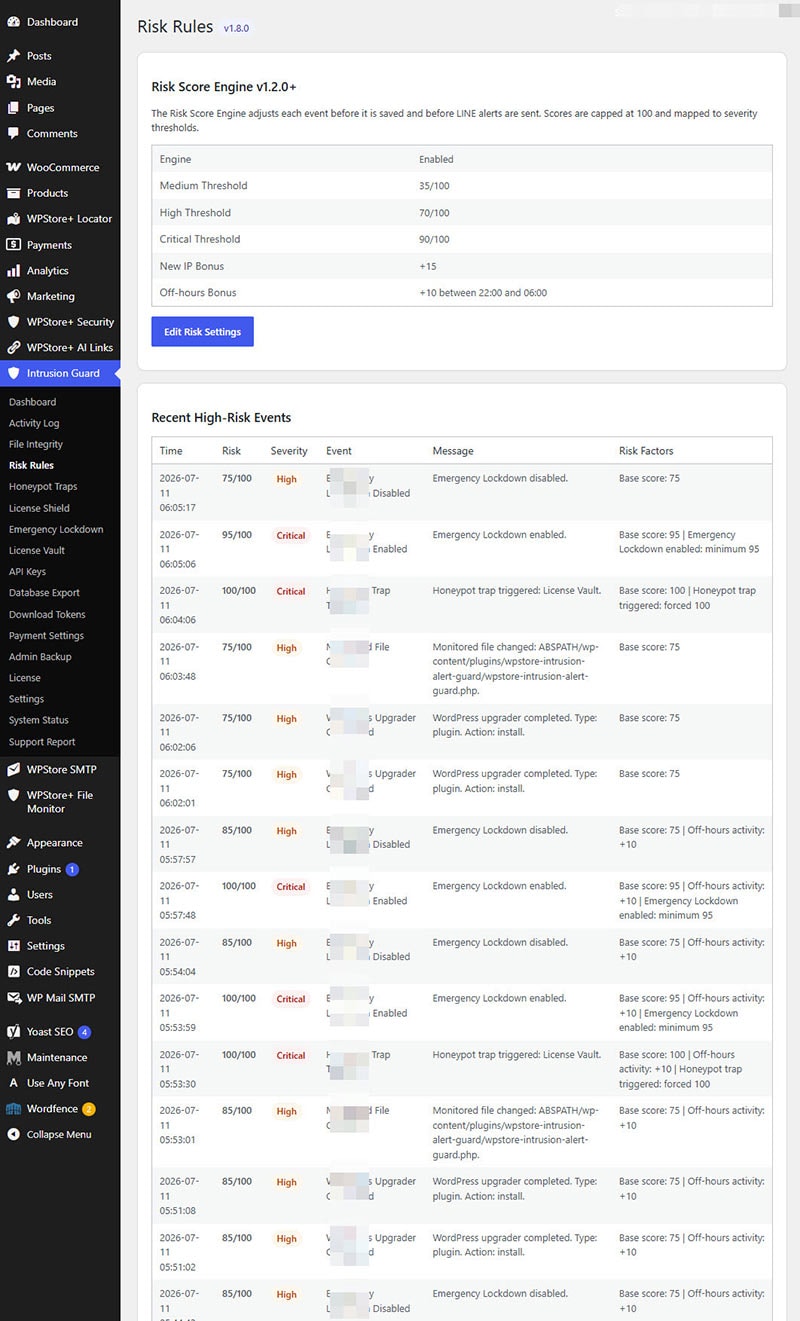Click the Tools wrench icon
This screenshot has height=1321, width=800.
tap(13, 921)
